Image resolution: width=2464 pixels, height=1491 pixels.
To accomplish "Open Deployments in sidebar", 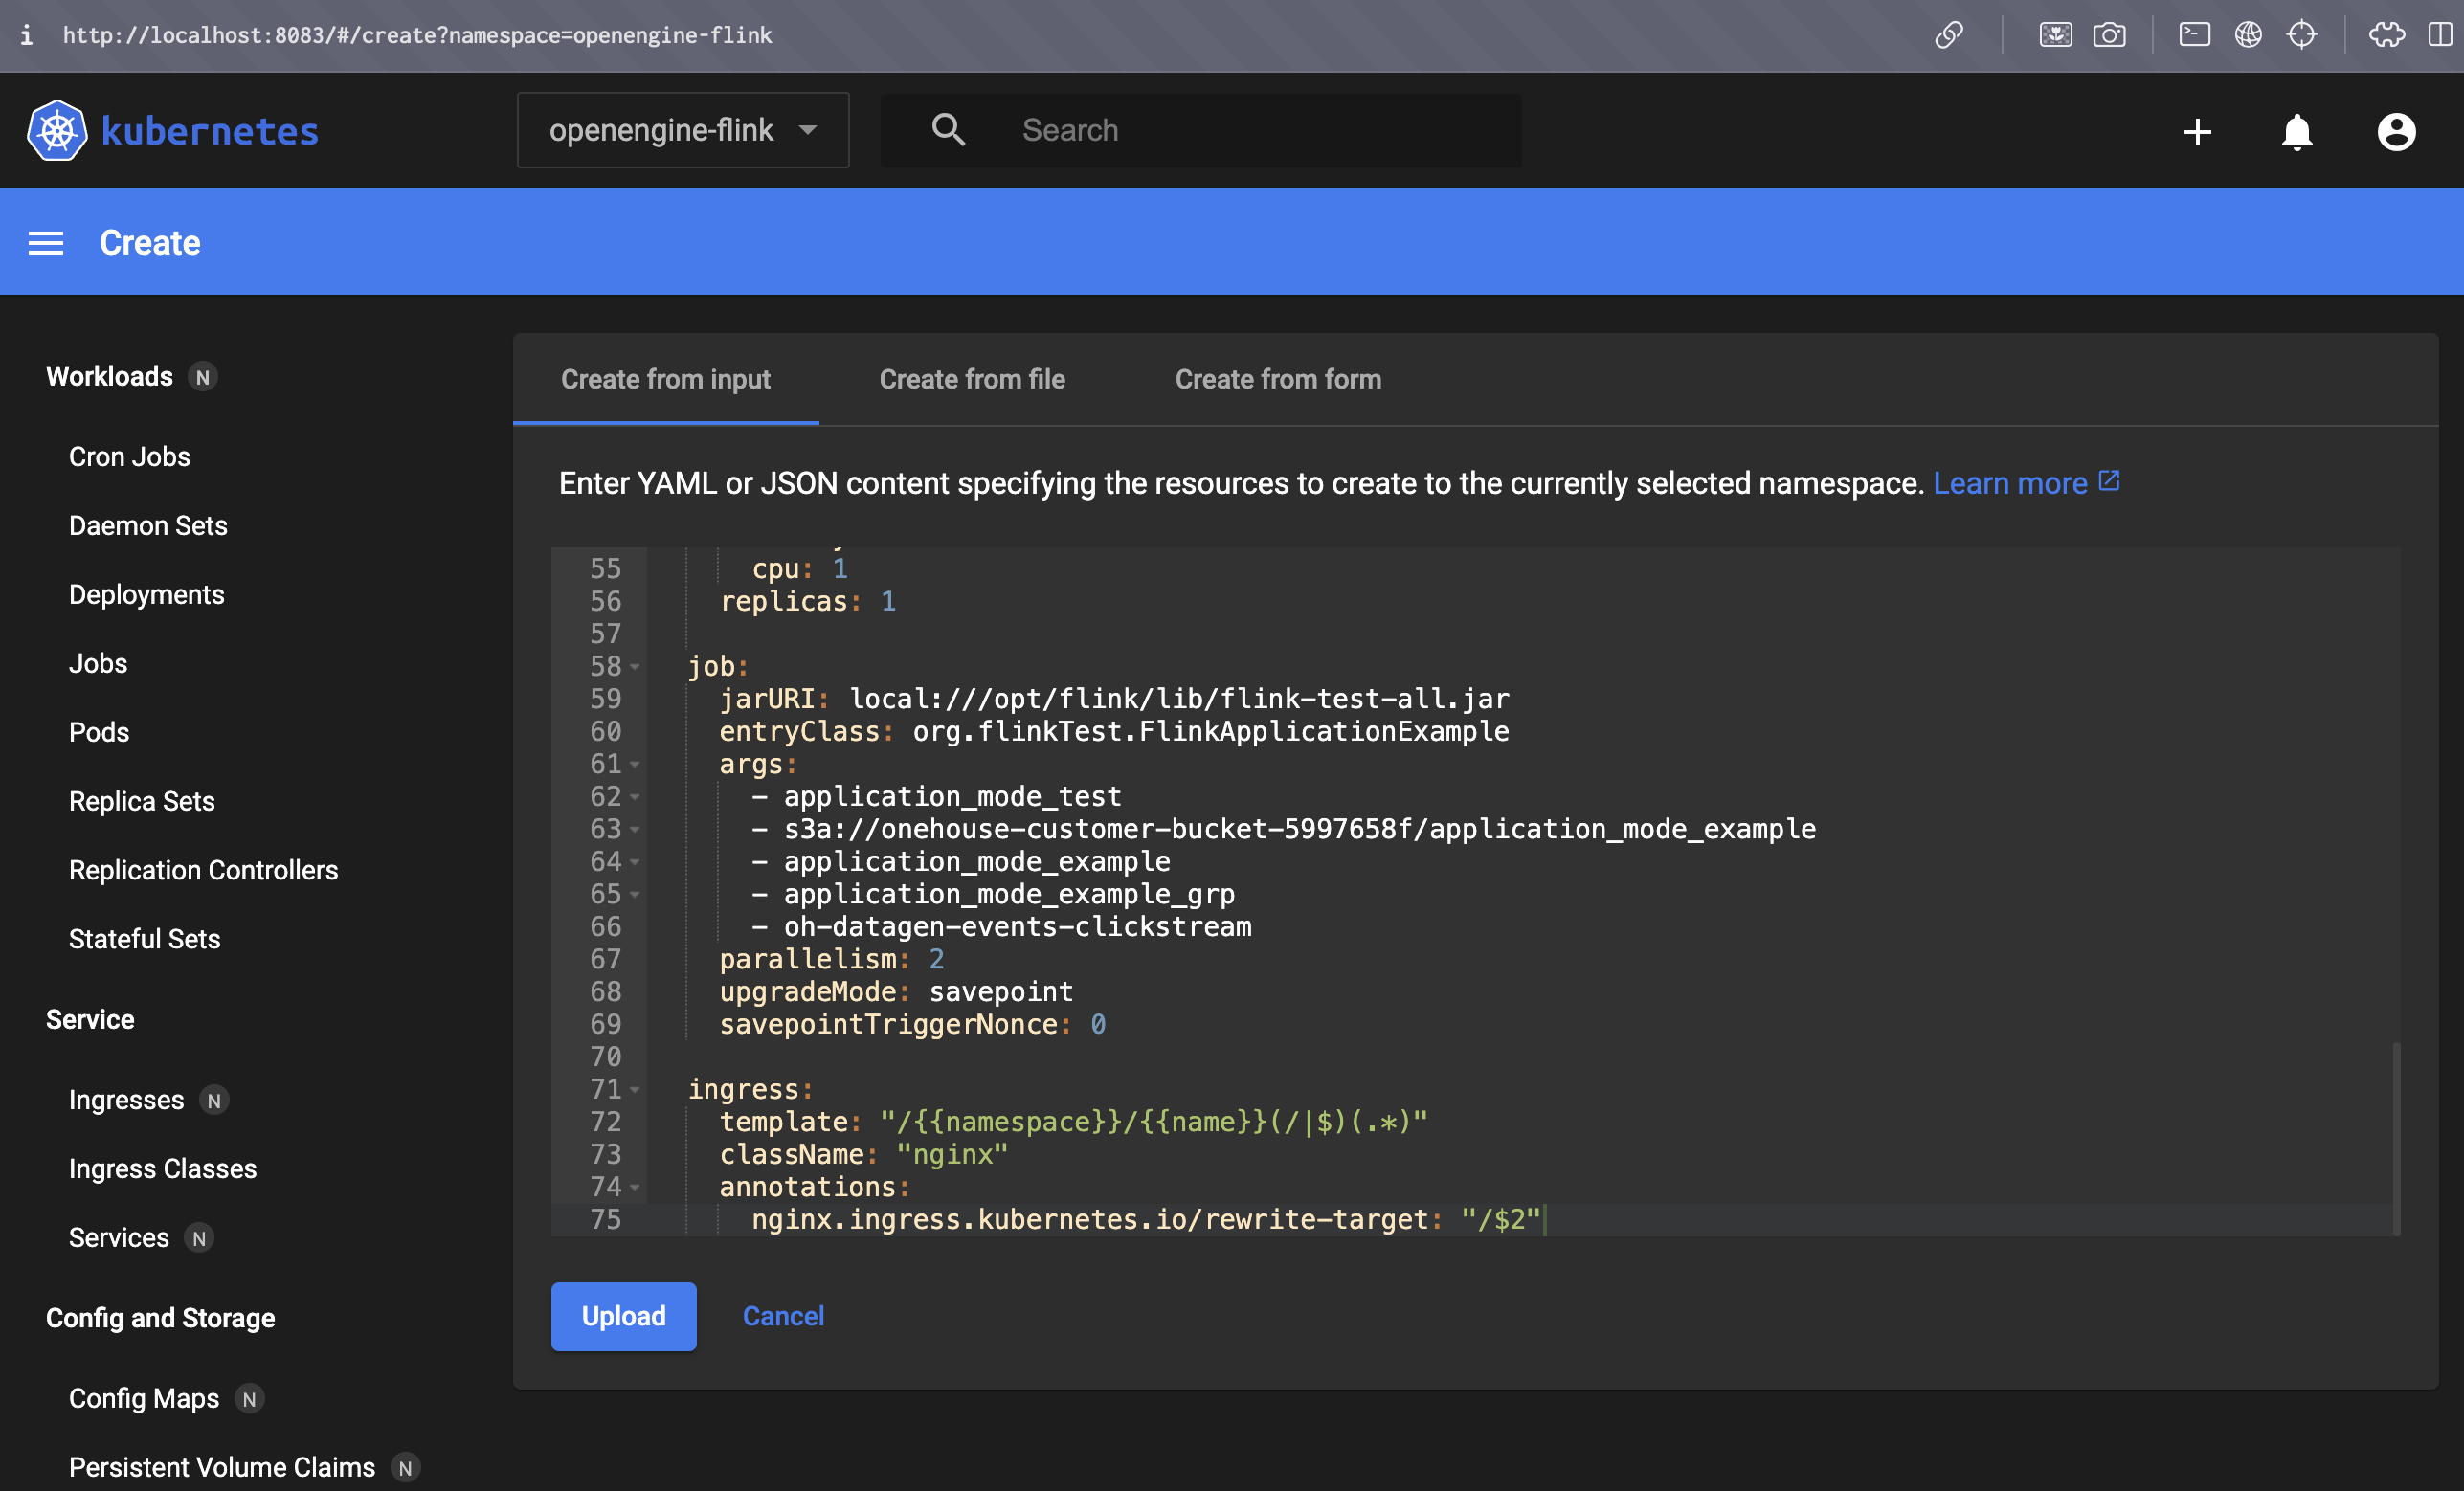I will pyautogui.click(x=146, y=595).
